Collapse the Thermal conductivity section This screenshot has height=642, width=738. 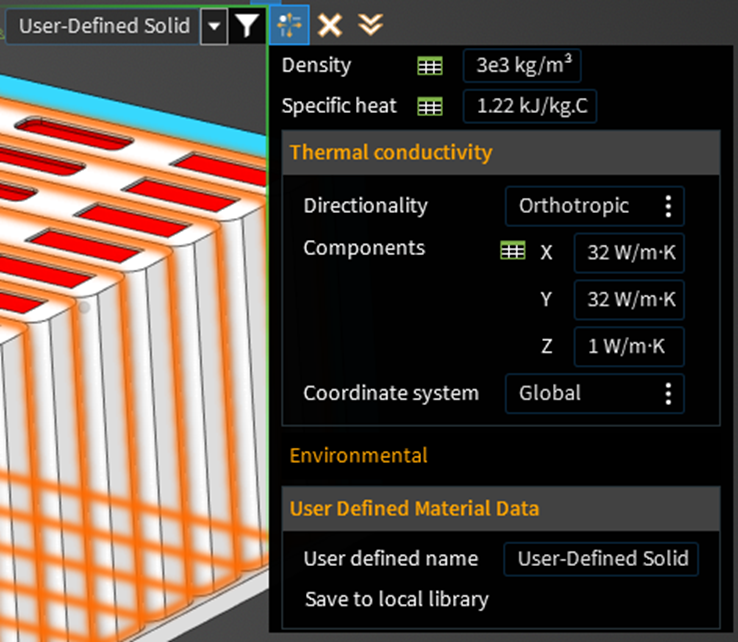501,152
